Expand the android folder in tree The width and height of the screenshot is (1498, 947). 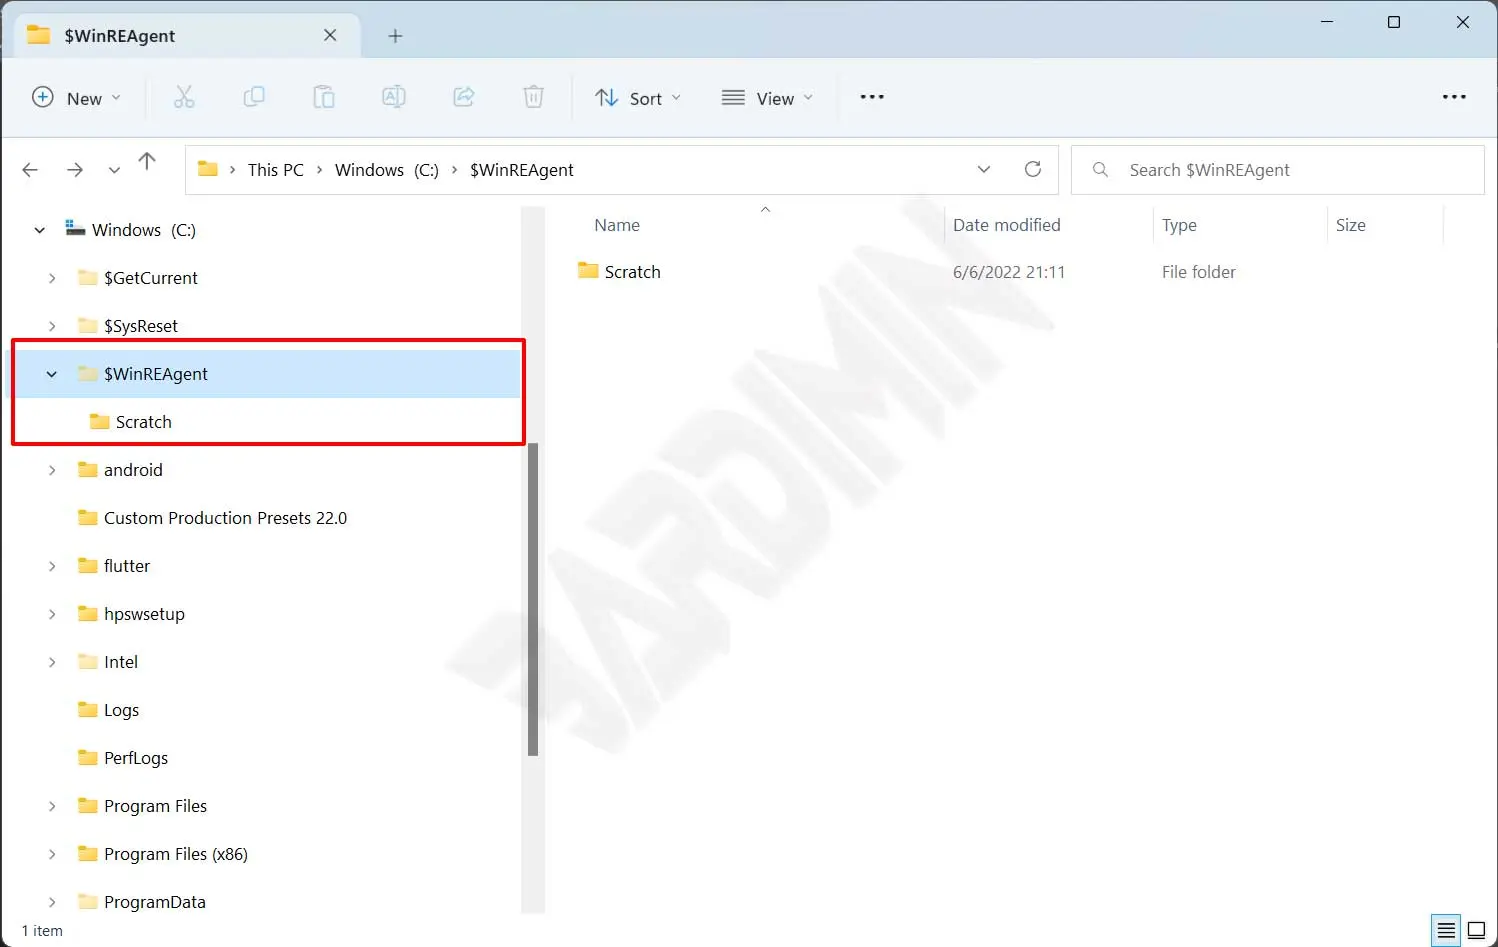52,470
